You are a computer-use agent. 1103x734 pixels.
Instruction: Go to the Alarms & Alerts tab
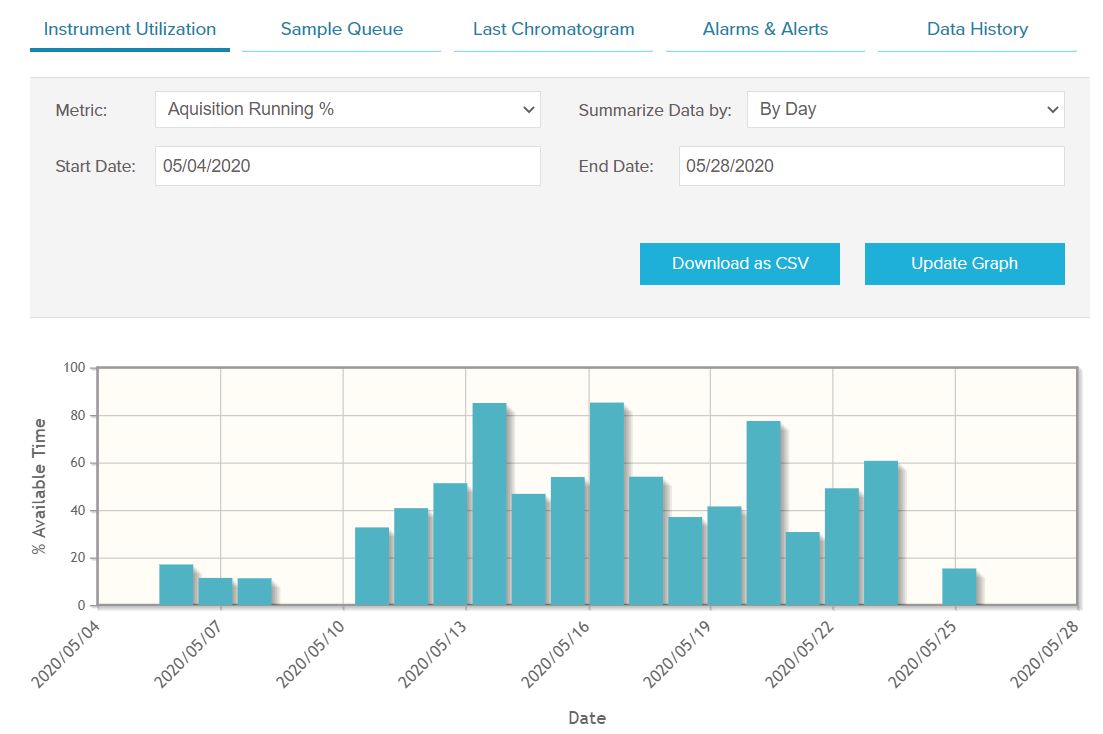[765, 29]
